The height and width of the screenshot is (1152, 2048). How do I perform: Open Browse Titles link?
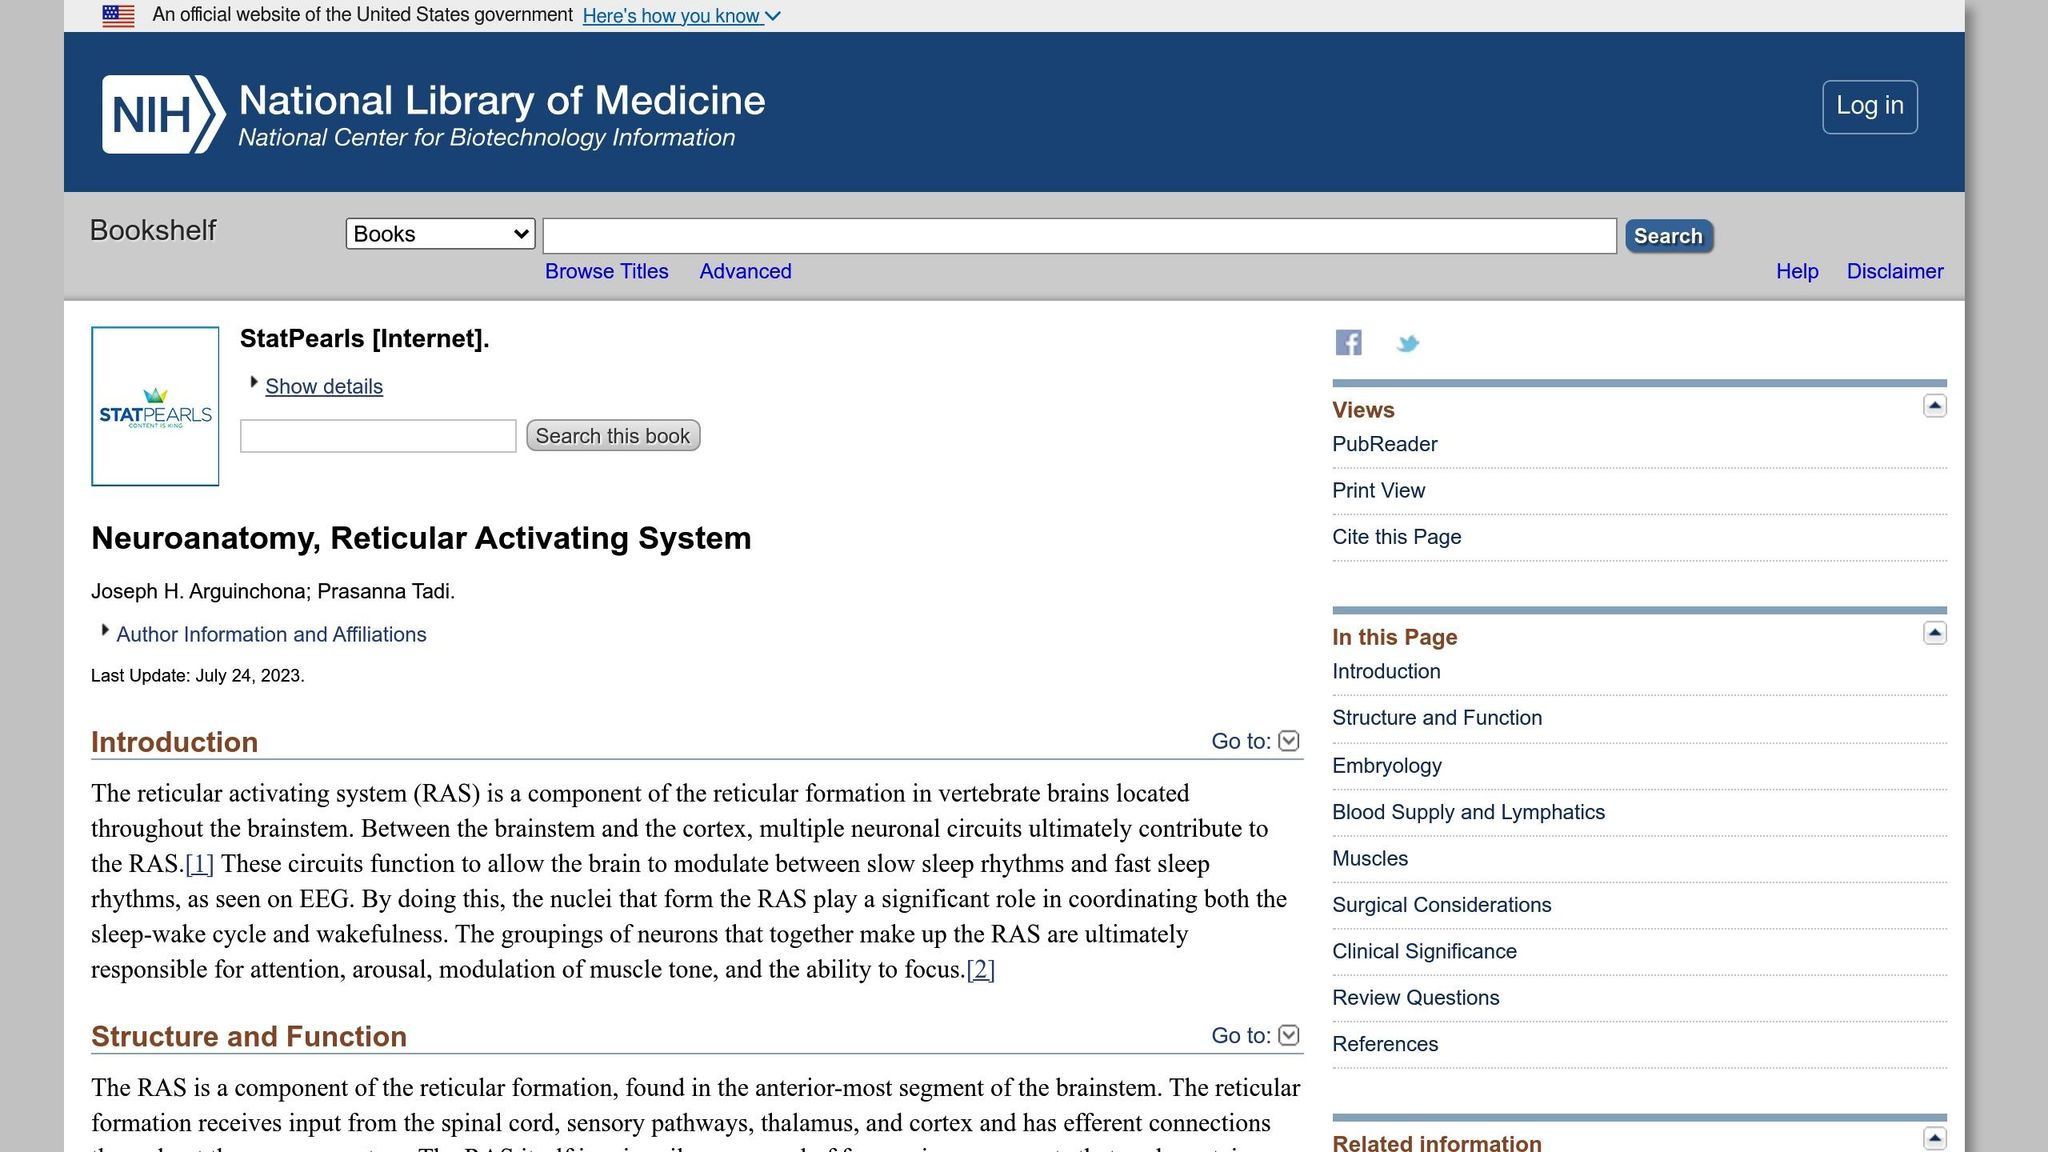[x=606, y=272]
